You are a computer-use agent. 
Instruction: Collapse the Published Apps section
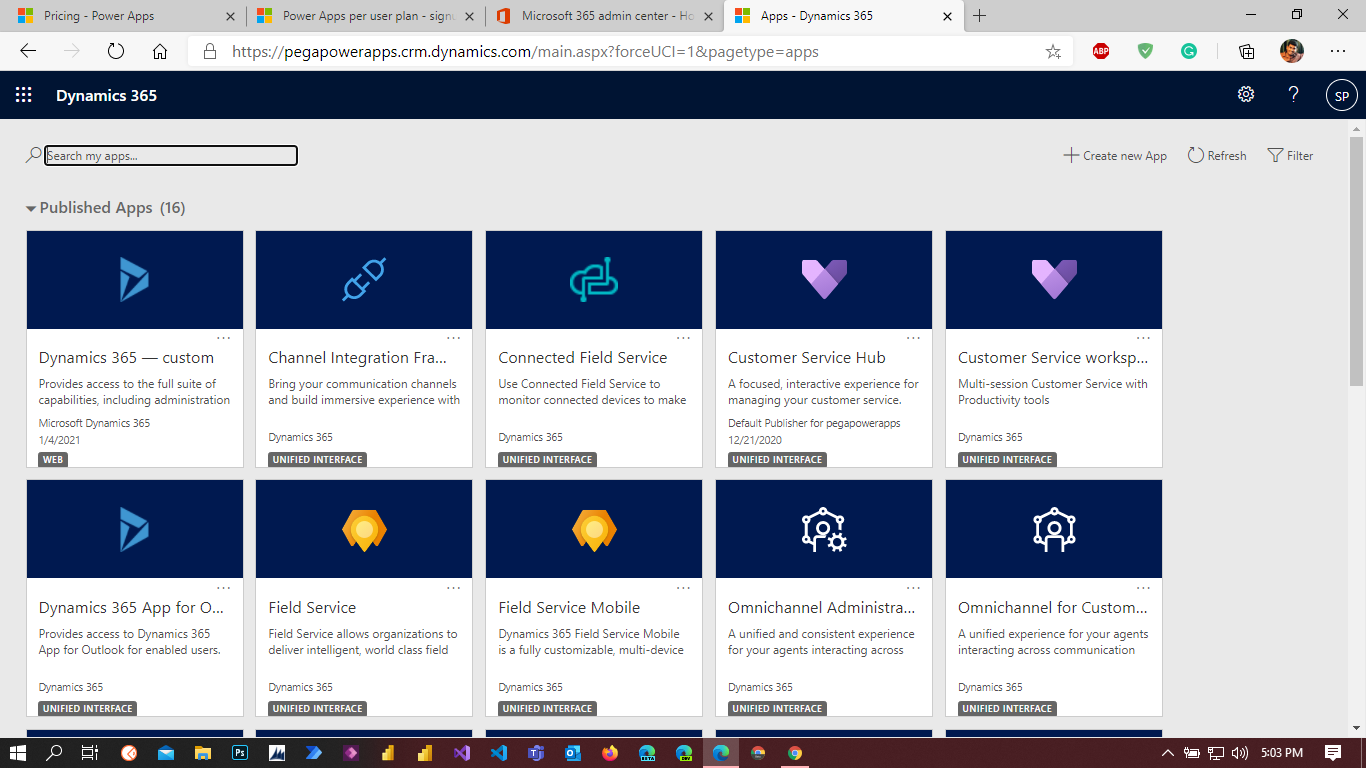(31, 208)
